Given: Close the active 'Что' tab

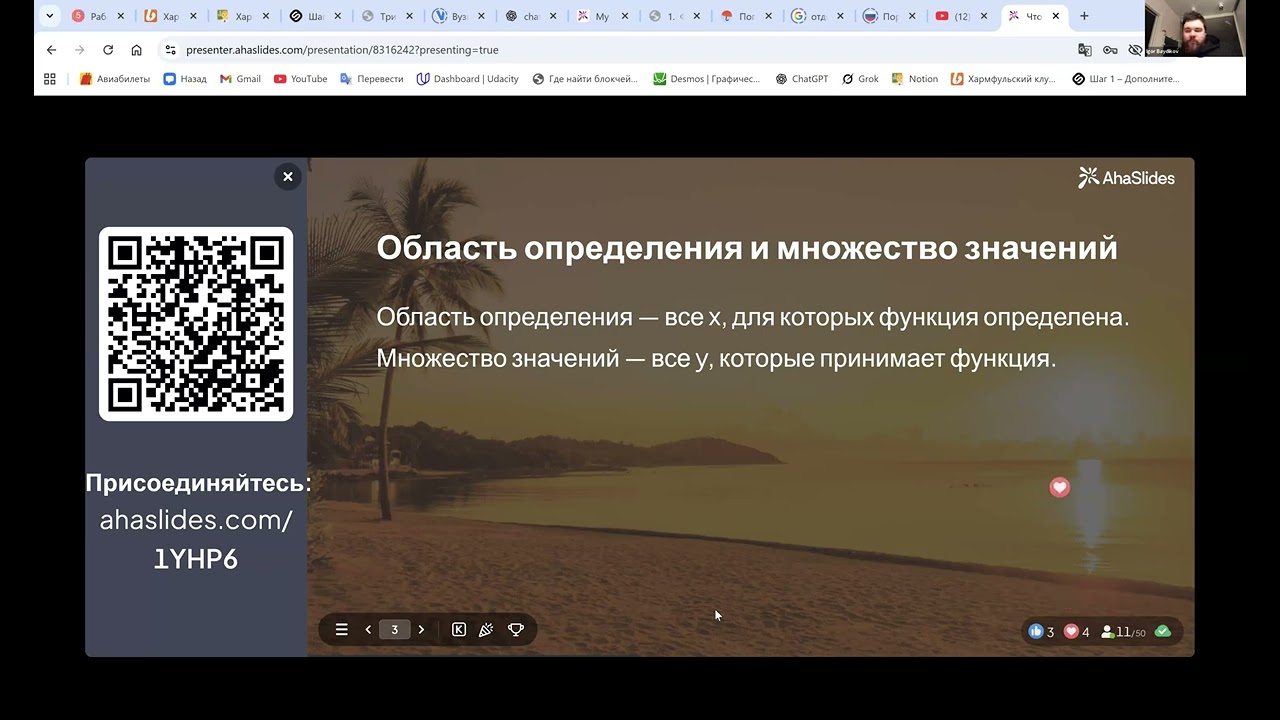Looking at the screenshot, I should coord(1055,16).
